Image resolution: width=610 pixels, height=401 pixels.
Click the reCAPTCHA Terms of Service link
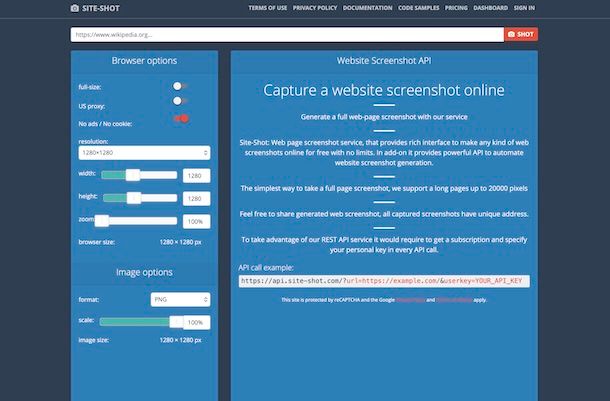(x=454, y=300)
